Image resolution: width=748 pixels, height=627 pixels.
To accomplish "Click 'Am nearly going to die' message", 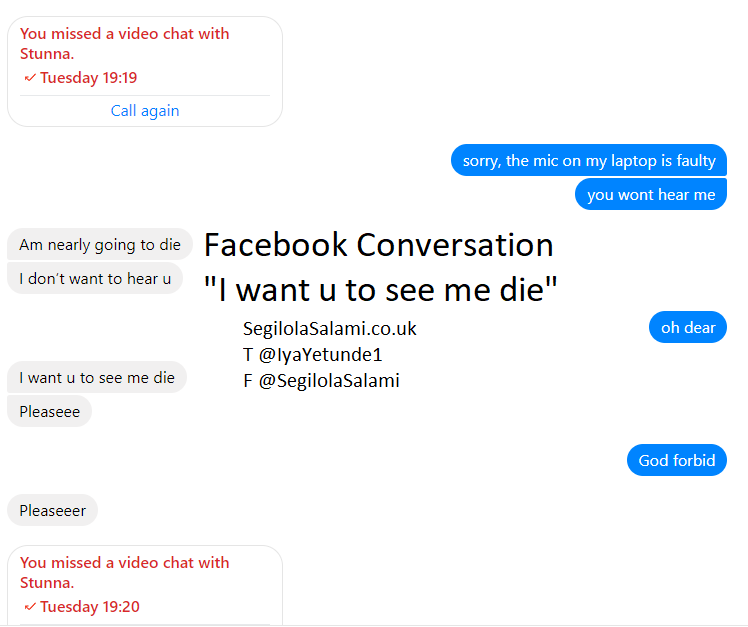I will (x=100, y=244).
